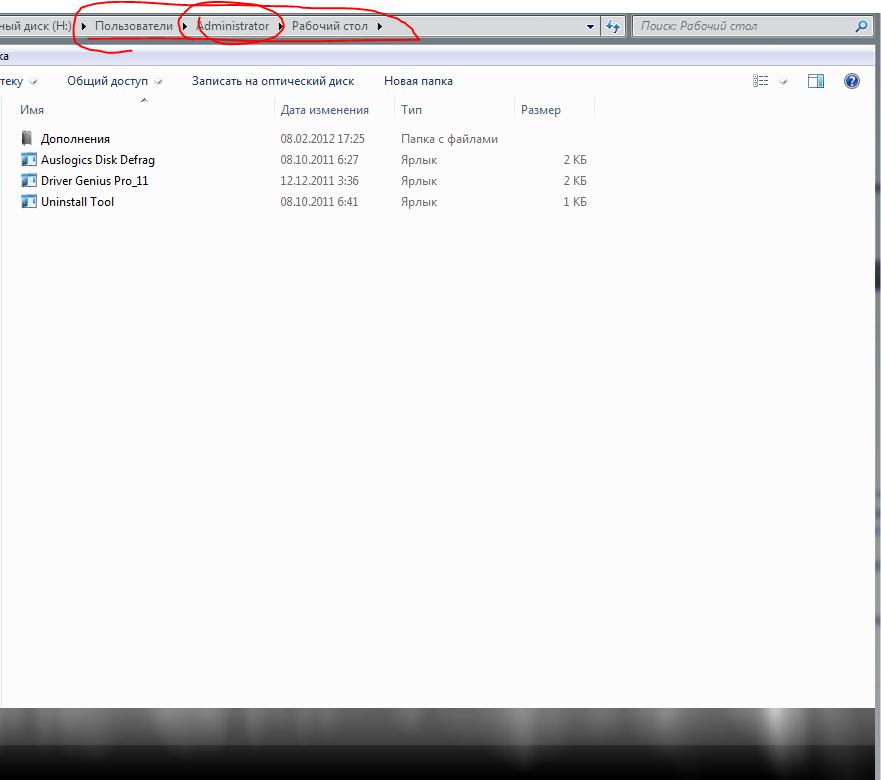Click the refresh button beside the address bar
Screen dimensions: 881x780
[612, 26]
